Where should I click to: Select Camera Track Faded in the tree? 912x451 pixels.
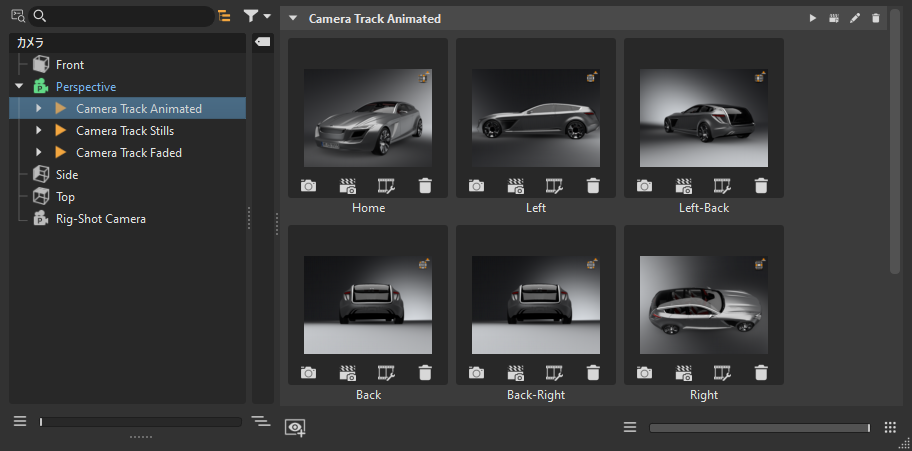(128, 153)
